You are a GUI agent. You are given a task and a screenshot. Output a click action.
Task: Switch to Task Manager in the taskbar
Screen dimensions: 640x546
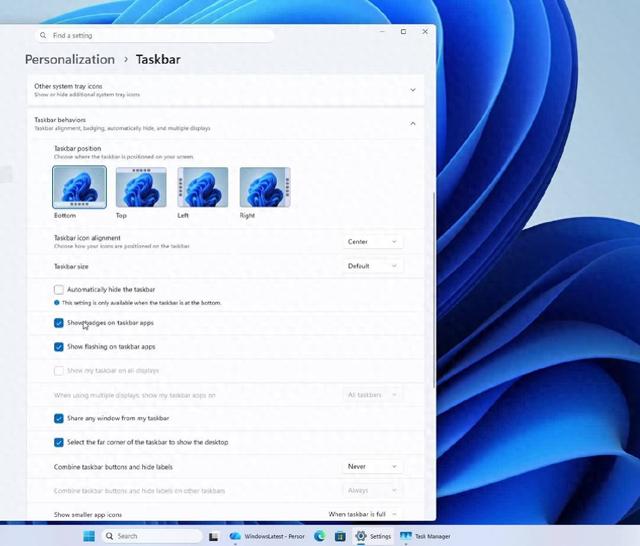[x=425, y=536]
